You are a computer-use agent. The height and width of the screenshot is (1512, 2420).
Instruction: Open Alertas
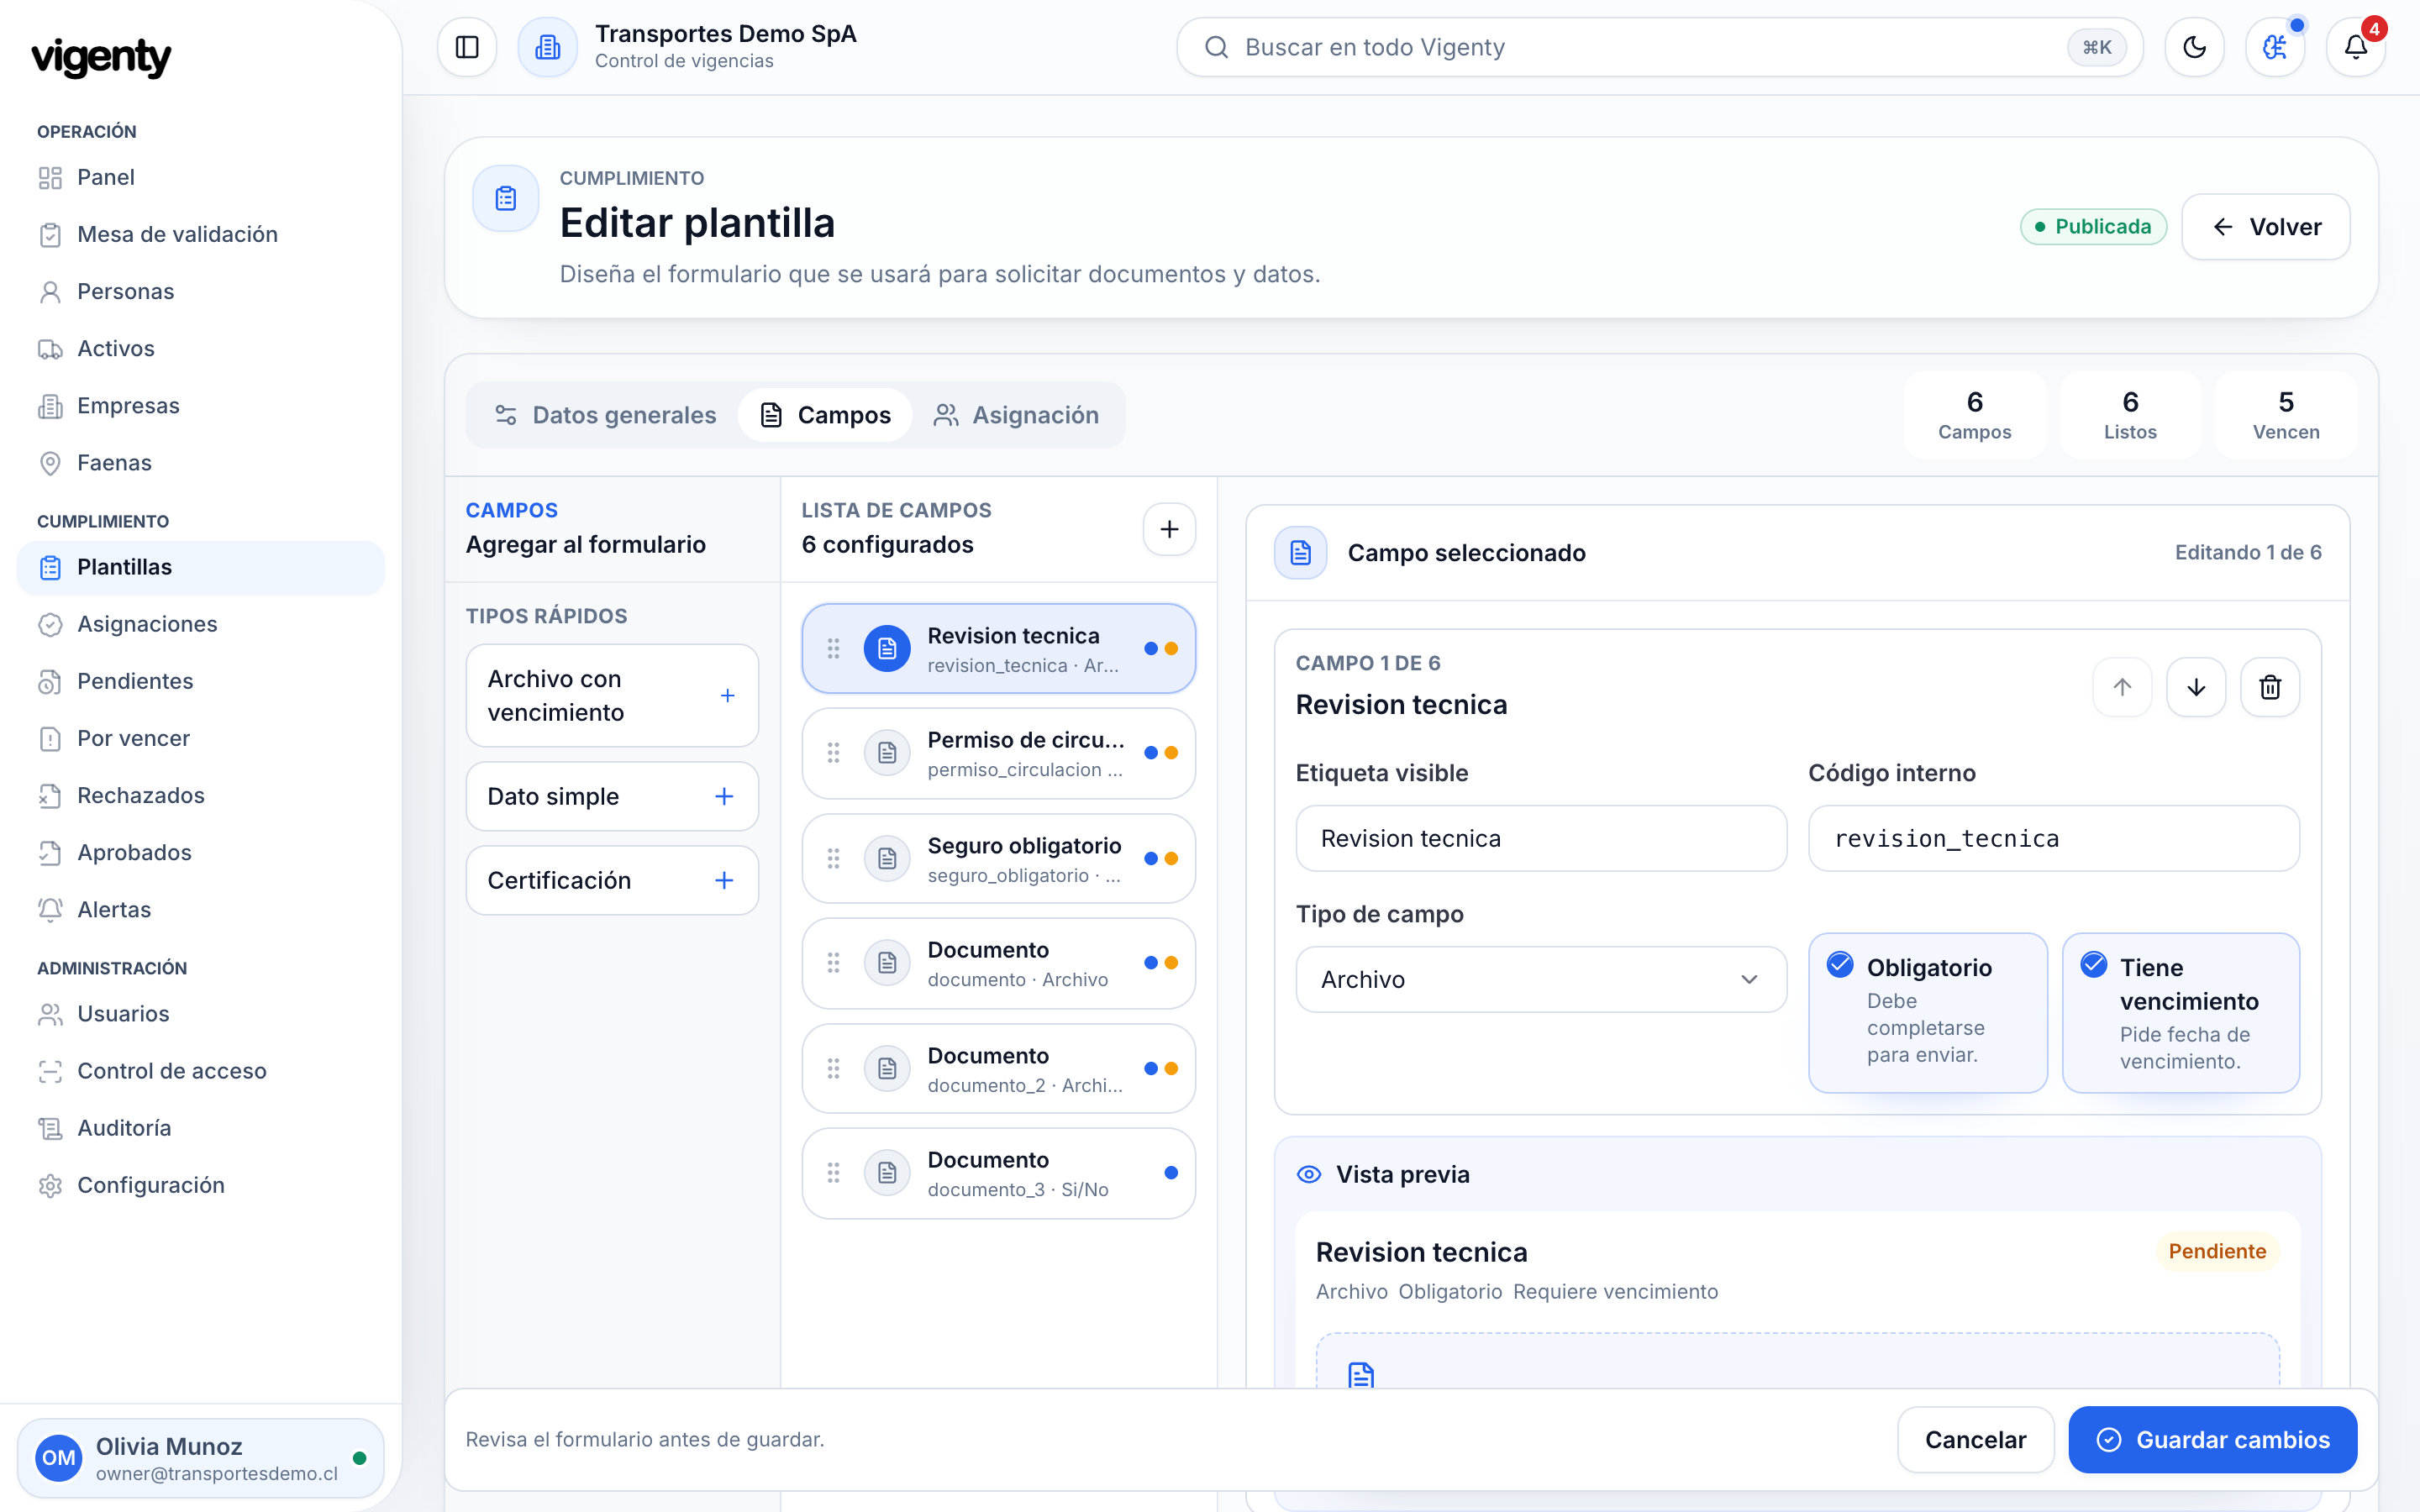point(201,910)
